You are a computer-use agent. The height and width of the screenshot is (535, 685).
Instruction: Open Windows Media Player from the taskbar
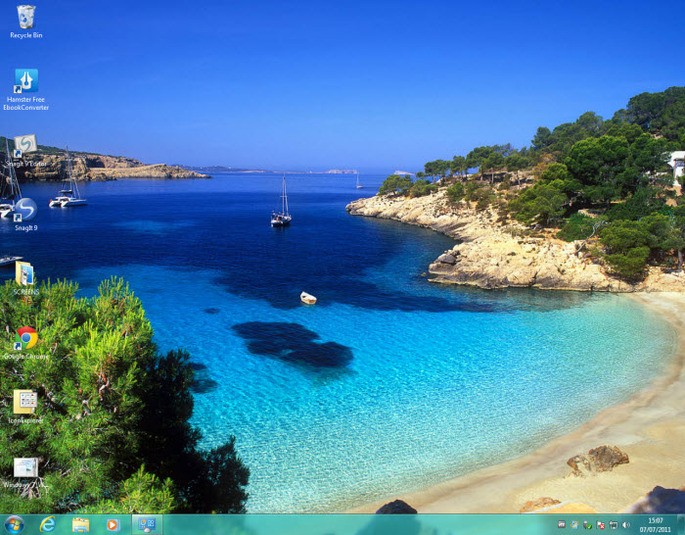(113, 525)
